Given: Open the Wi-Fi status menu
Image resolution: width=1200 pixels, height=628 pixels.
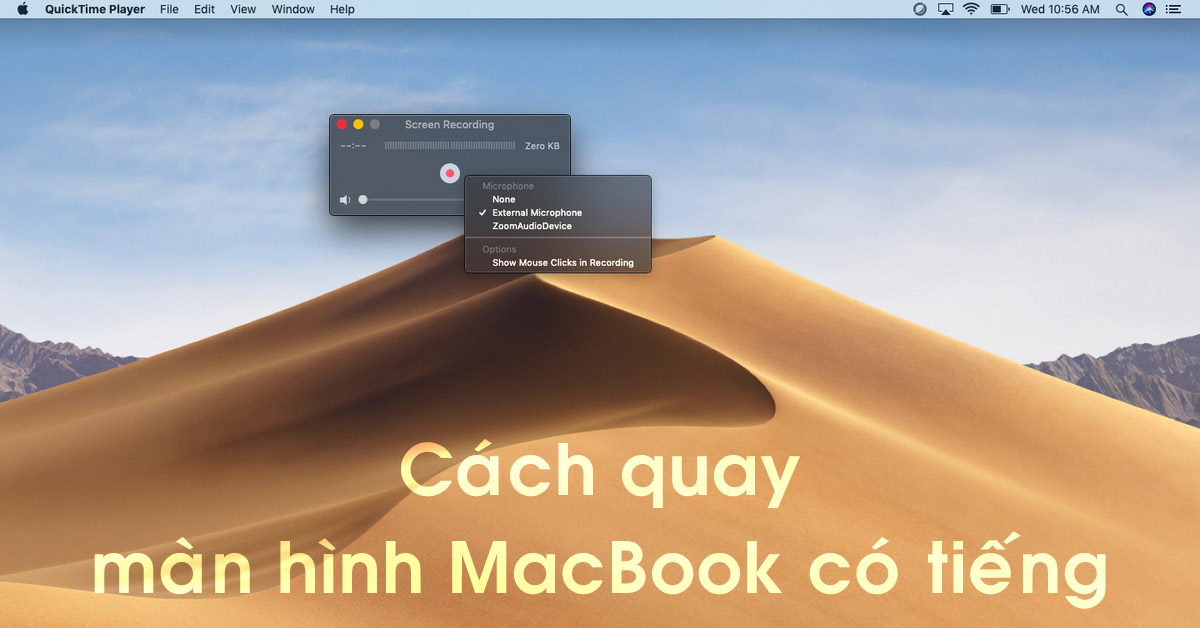Looking at the screenshot, I should coord(972,9).
